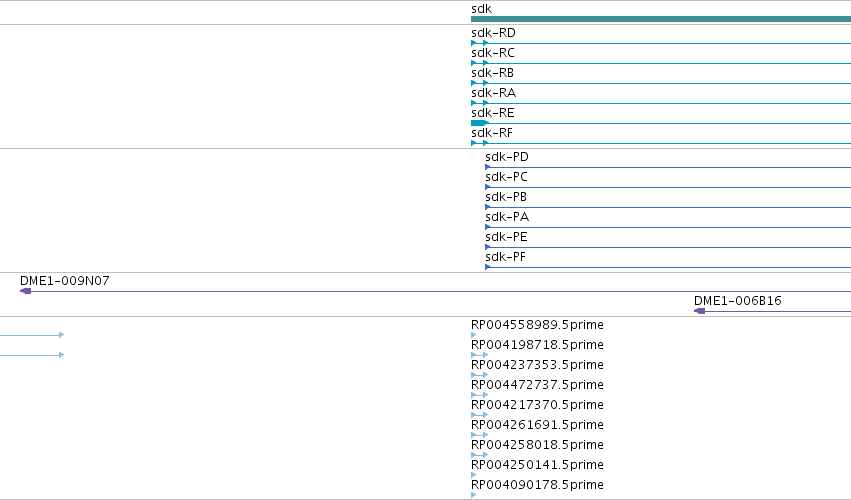Click the DME1-009N07 clone label

pyautogui.click(x=65, y=281)
